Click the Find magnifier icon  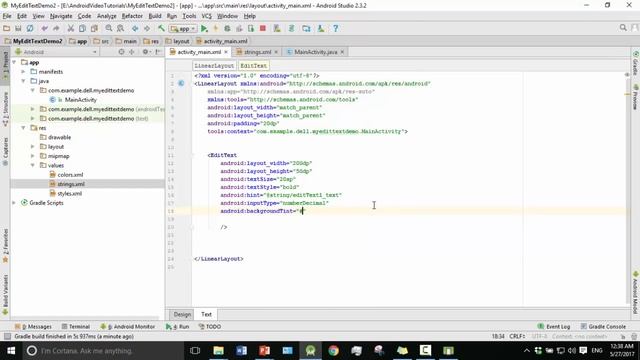point(109,29)
